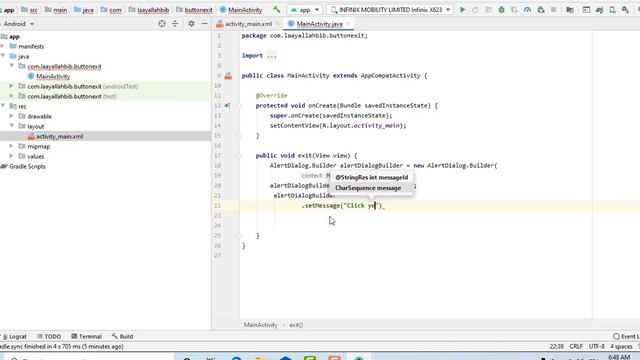Screen dimensions: 640x360
Task: Expand the collapsed import statement
Action: pos(271,56)
